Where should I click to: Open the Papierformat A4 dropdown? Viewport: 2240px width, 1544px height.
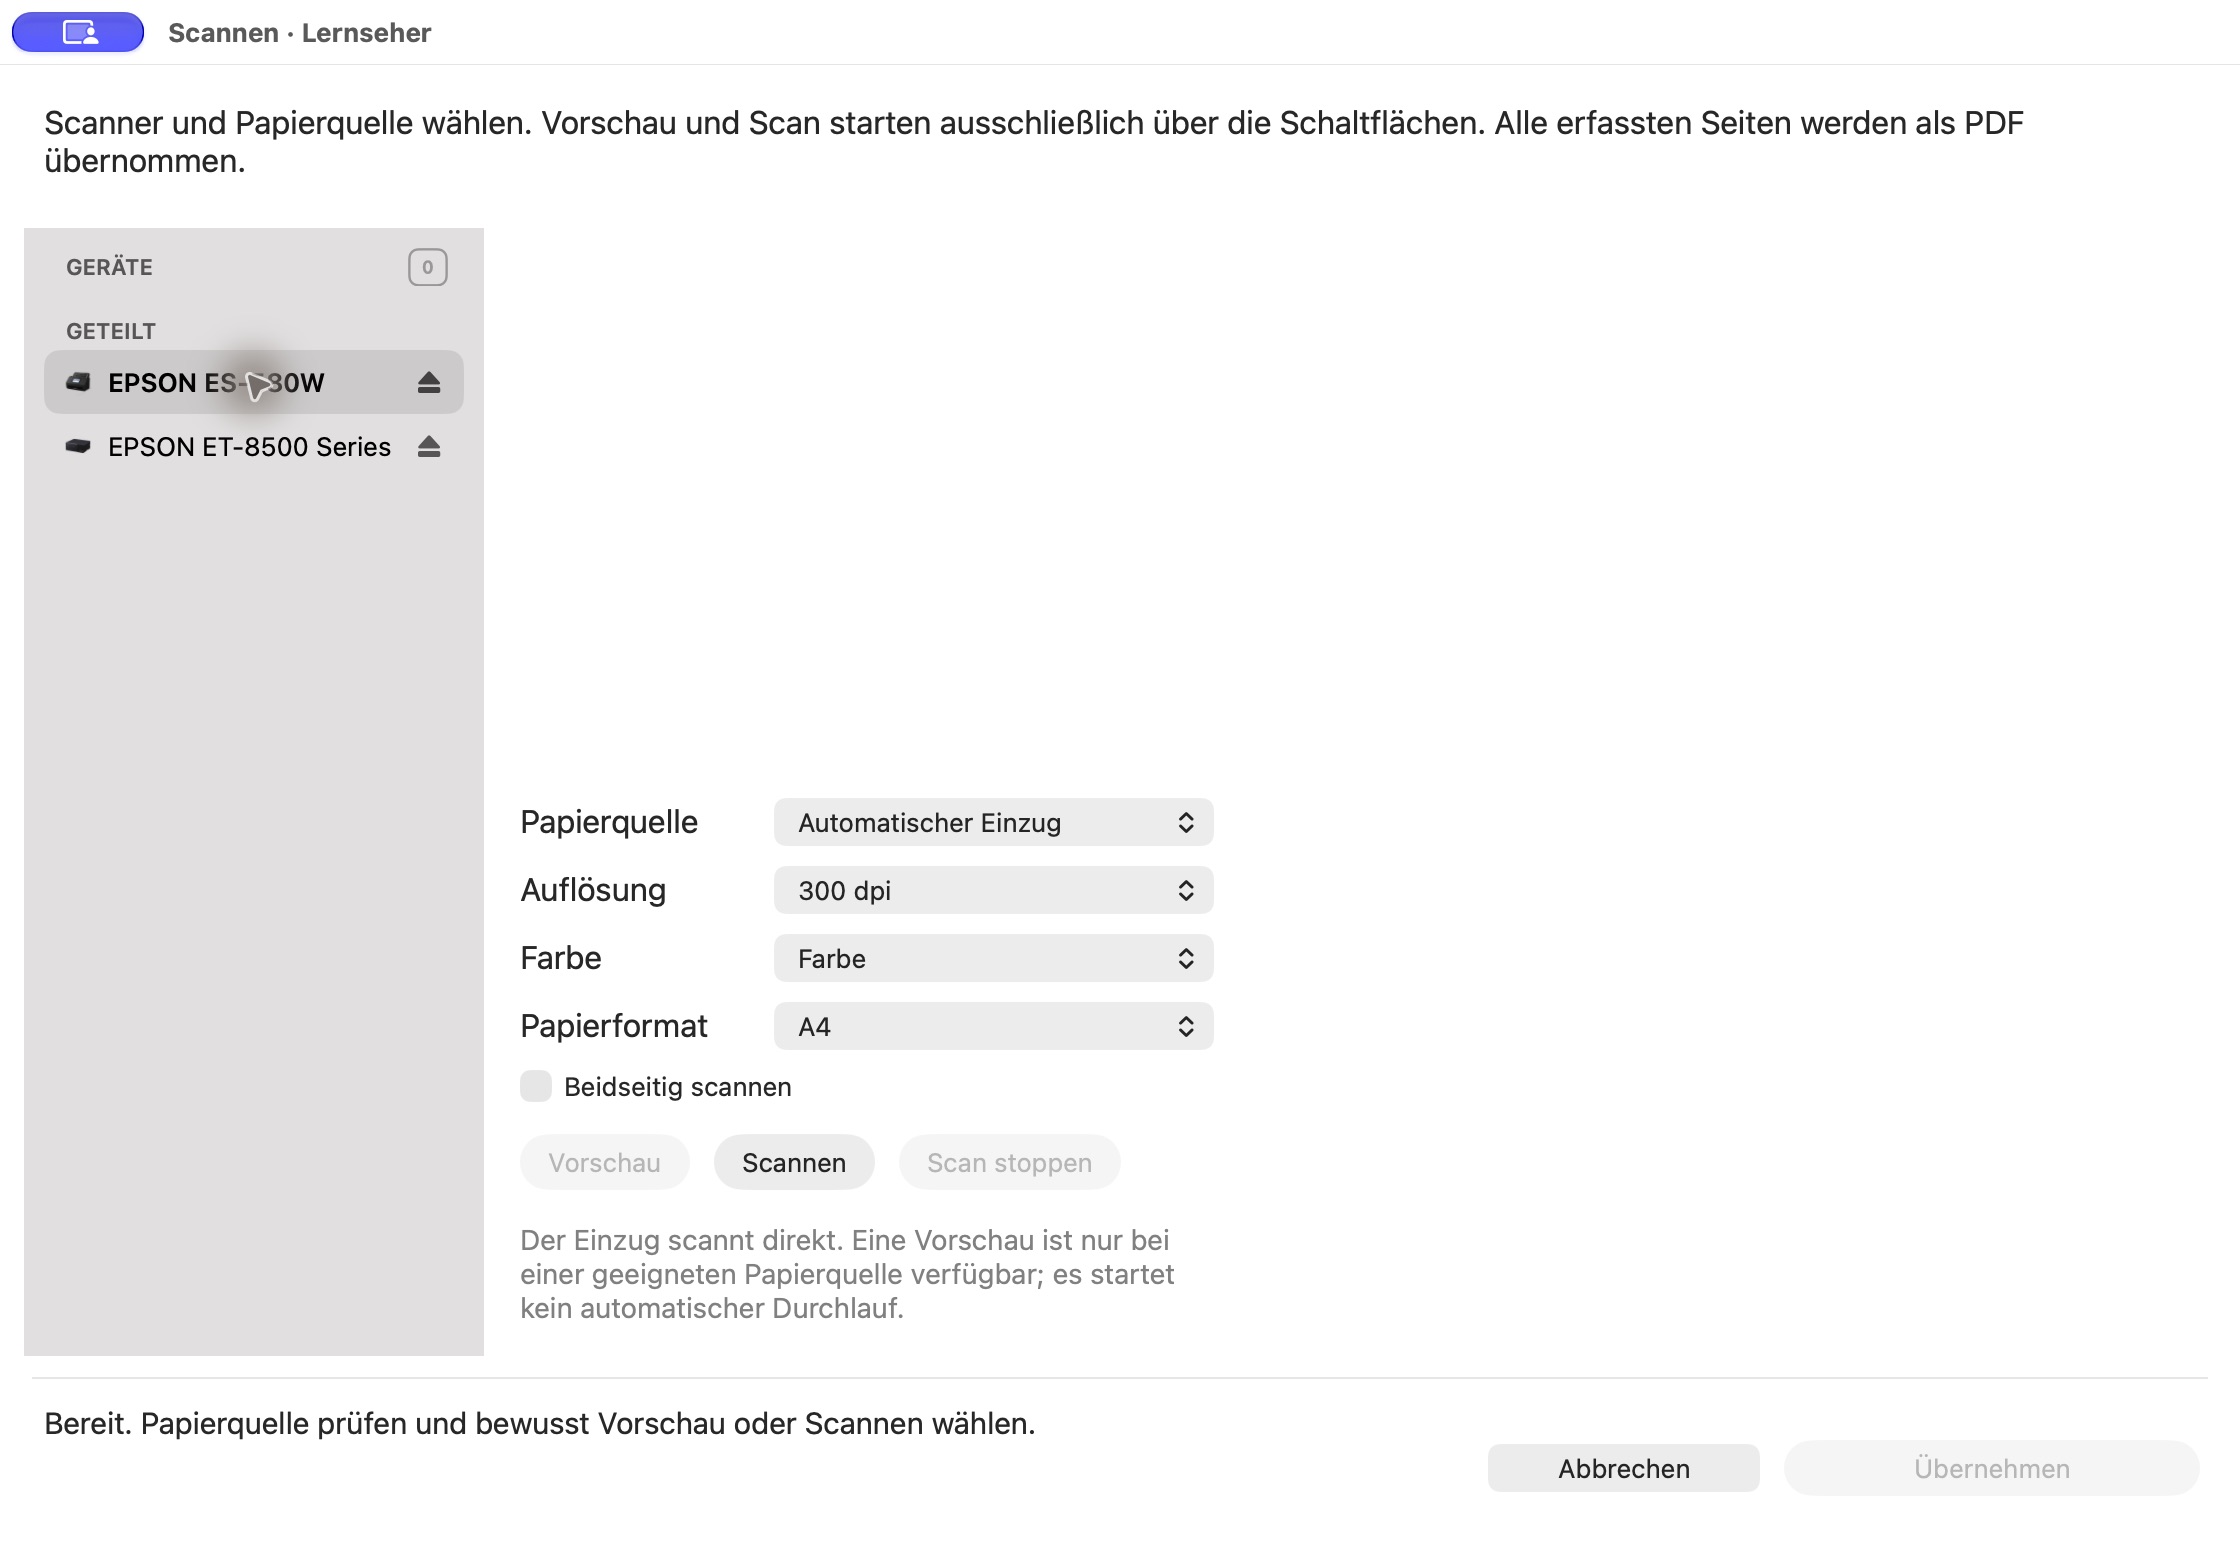[x=994, y=1026]
